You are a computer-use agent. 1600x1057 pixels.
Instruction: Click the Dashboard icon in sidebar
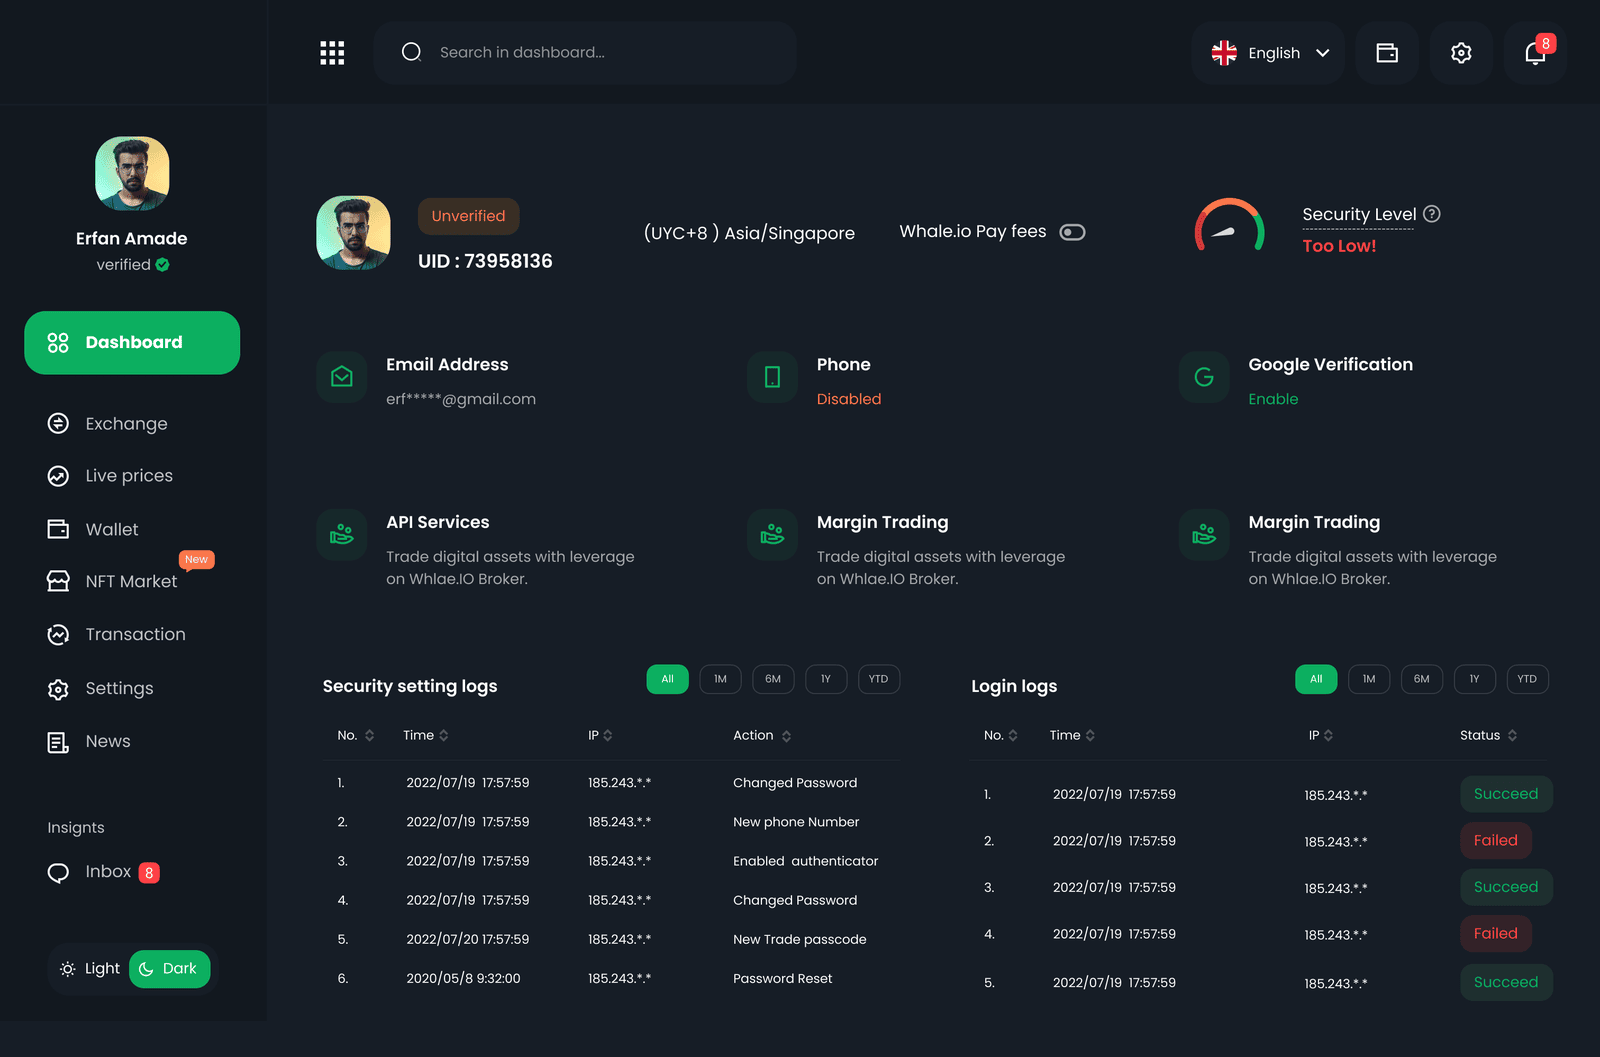pyautogui.click(x=58, y=343)
